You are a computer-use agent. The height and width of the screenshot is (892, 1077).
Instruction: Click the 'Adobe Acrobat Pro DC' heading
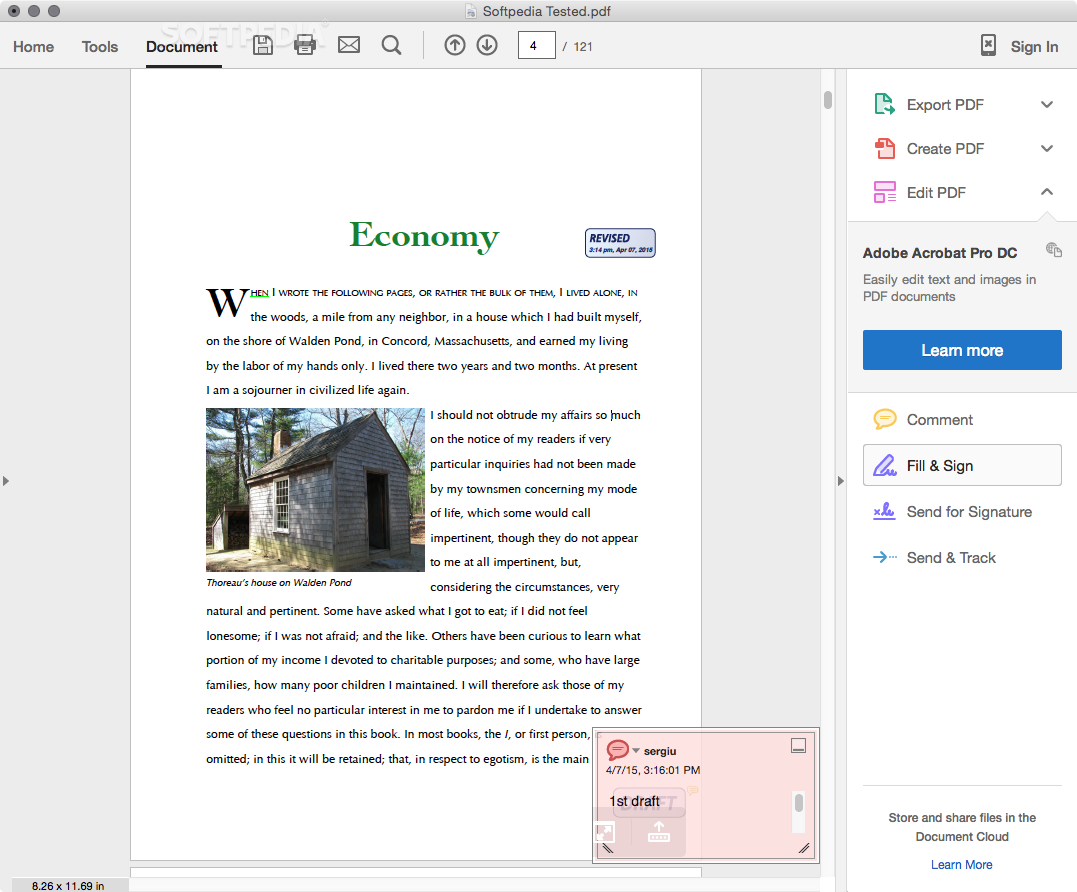940,253
